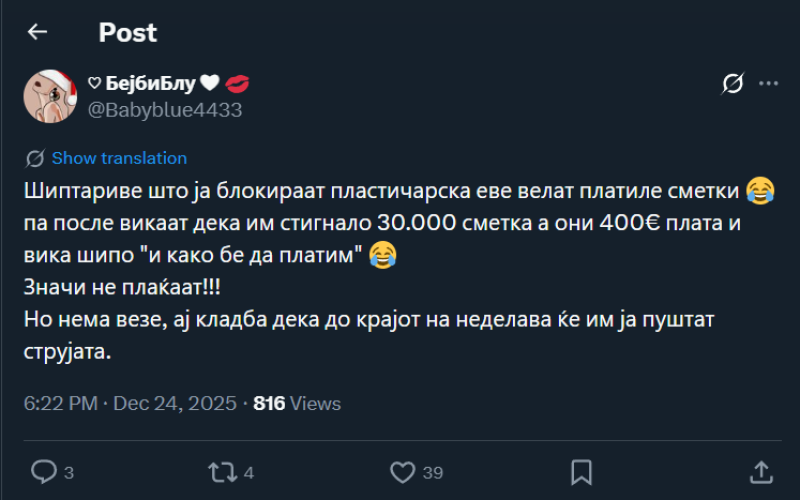Click the reply speech bubble icon

(43, 471)
